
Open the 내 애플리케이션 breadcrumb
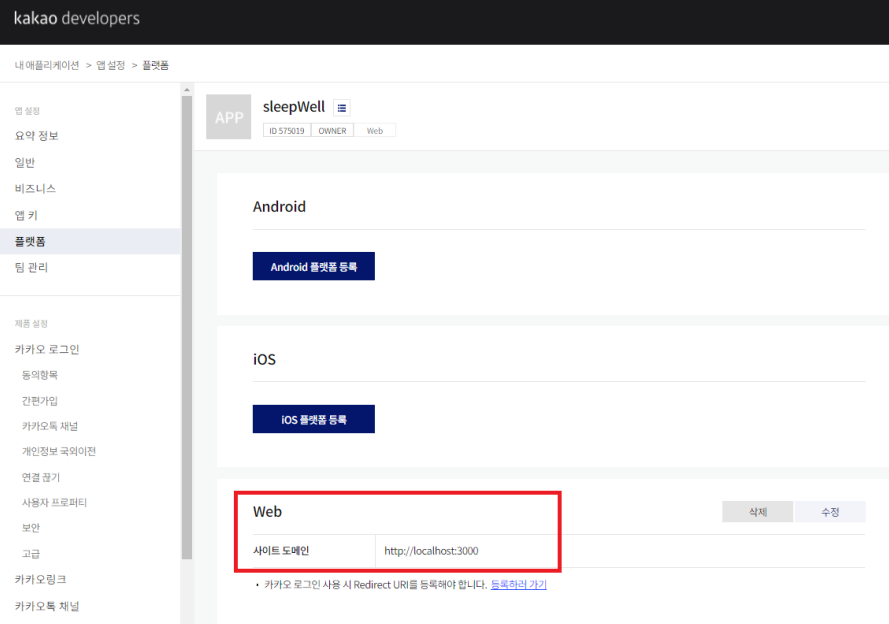(47, 65)
